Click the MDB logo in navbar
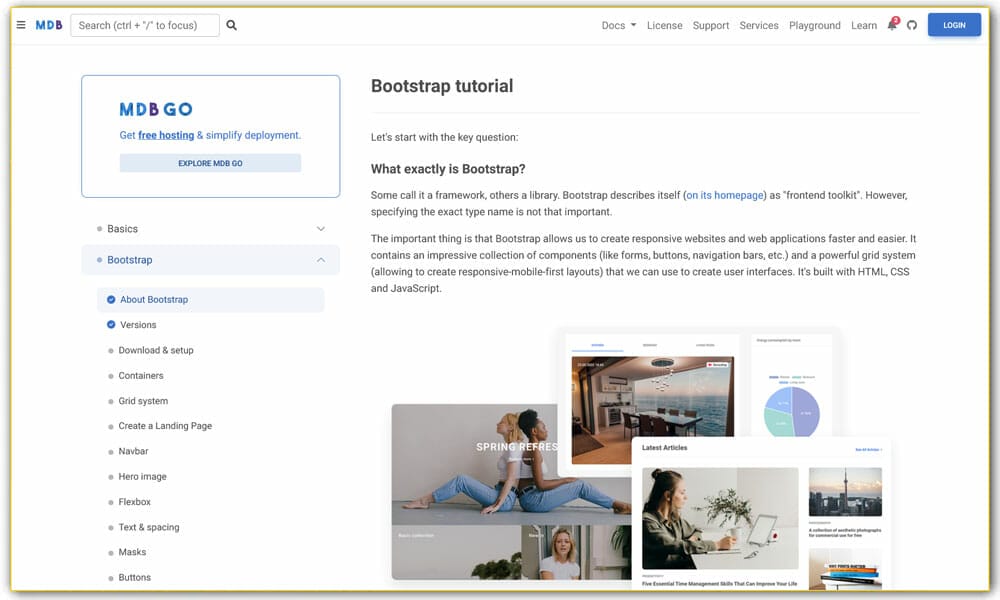 point(49,25)
